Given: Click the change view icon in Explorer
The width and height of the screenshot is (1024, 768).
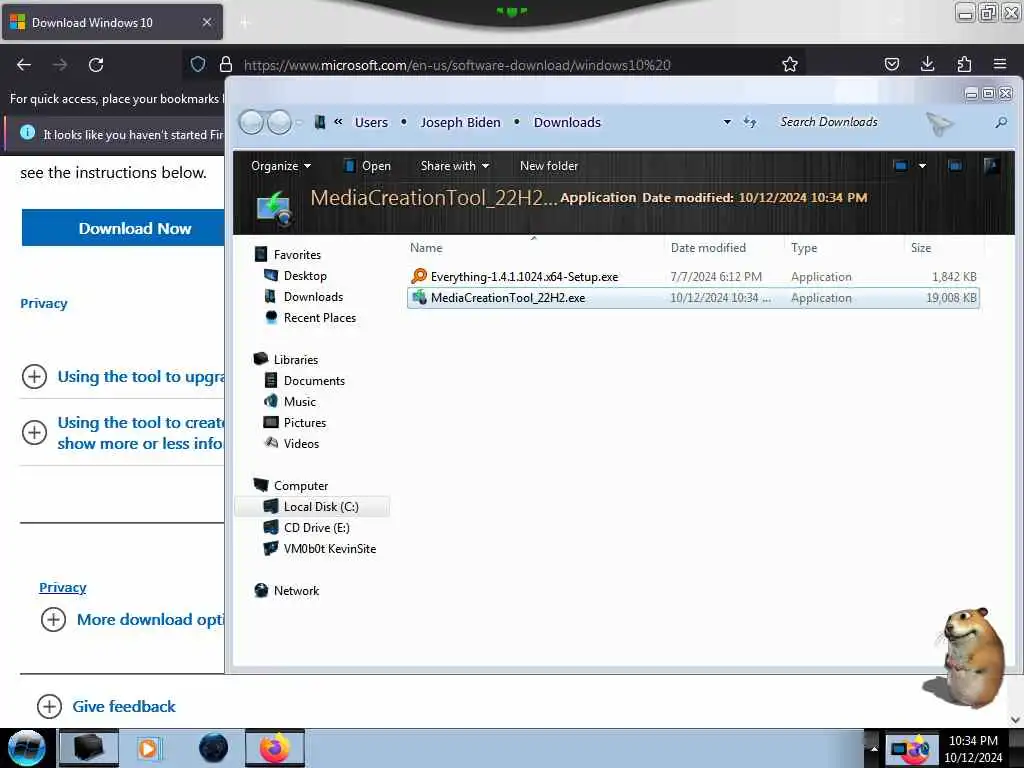Looking at the screenshot, I should 900,166.
